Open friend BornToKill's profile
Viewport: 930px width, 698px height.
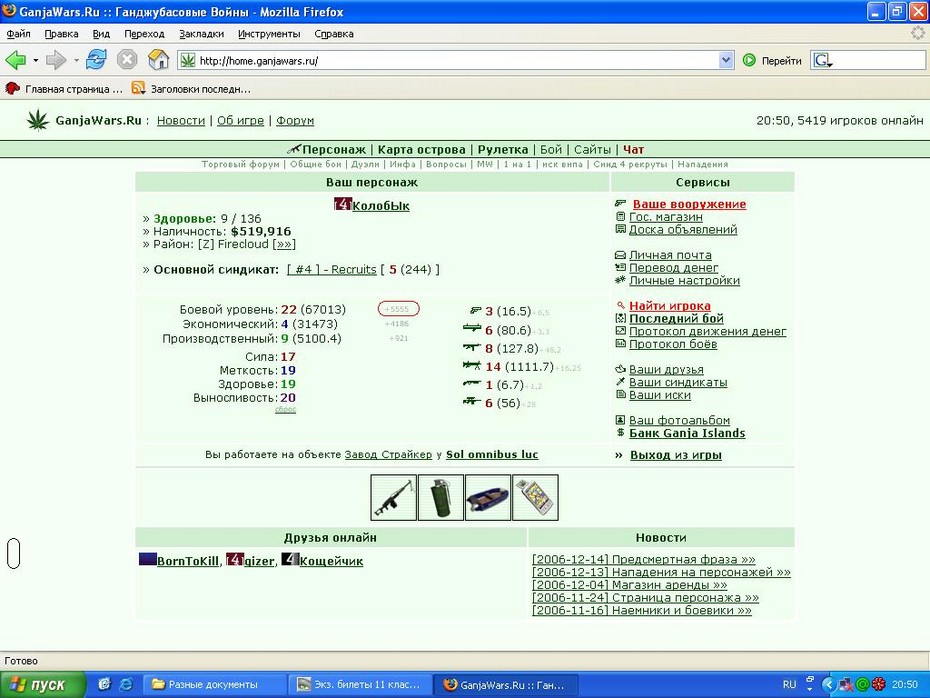point(187,561)
